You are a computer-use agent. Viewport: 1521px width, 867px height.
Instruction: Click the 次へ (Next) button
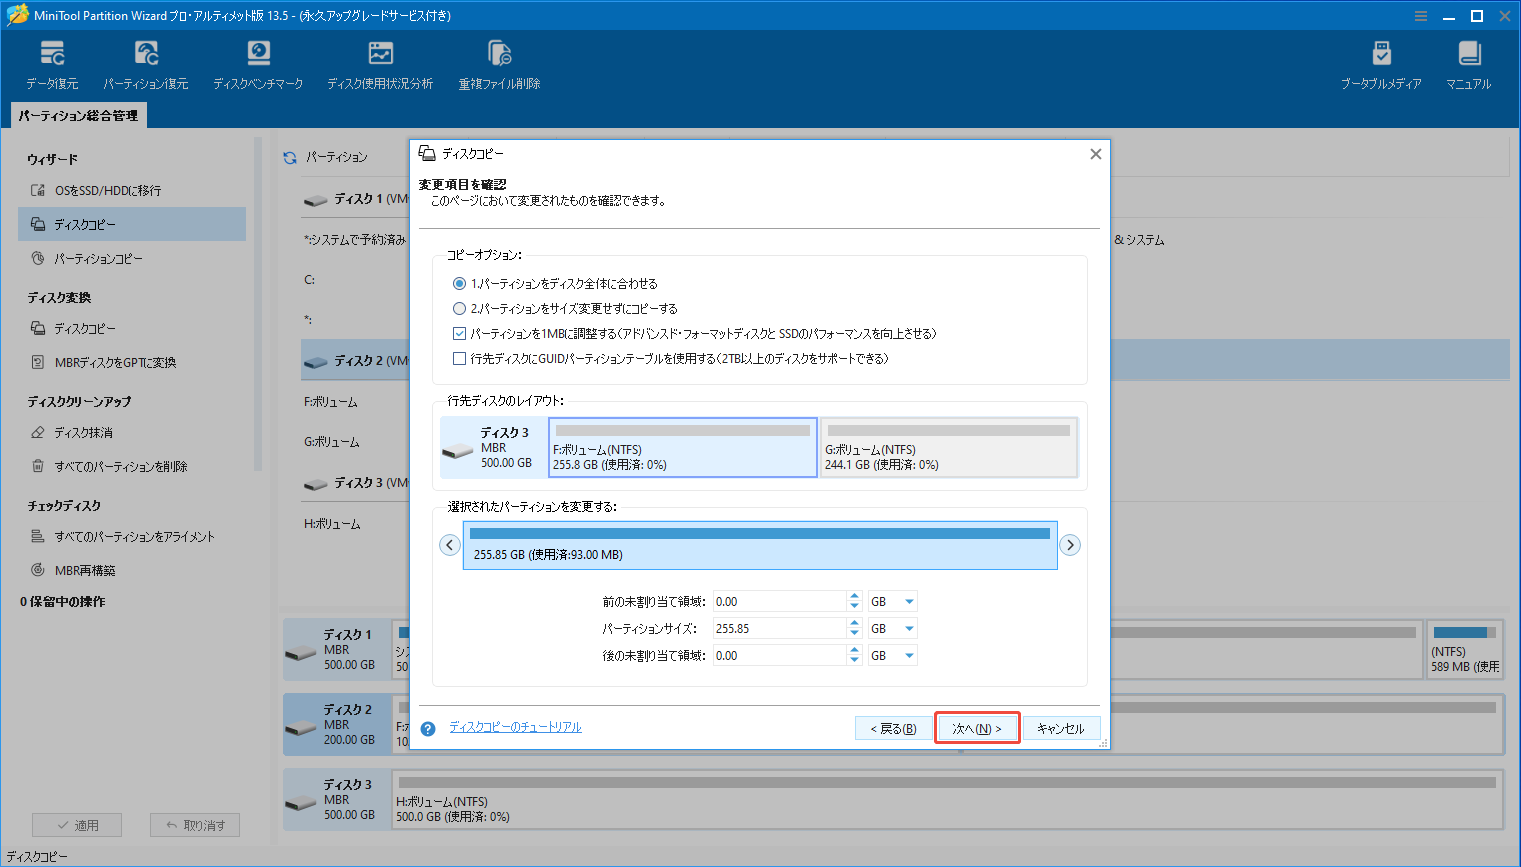977,728
